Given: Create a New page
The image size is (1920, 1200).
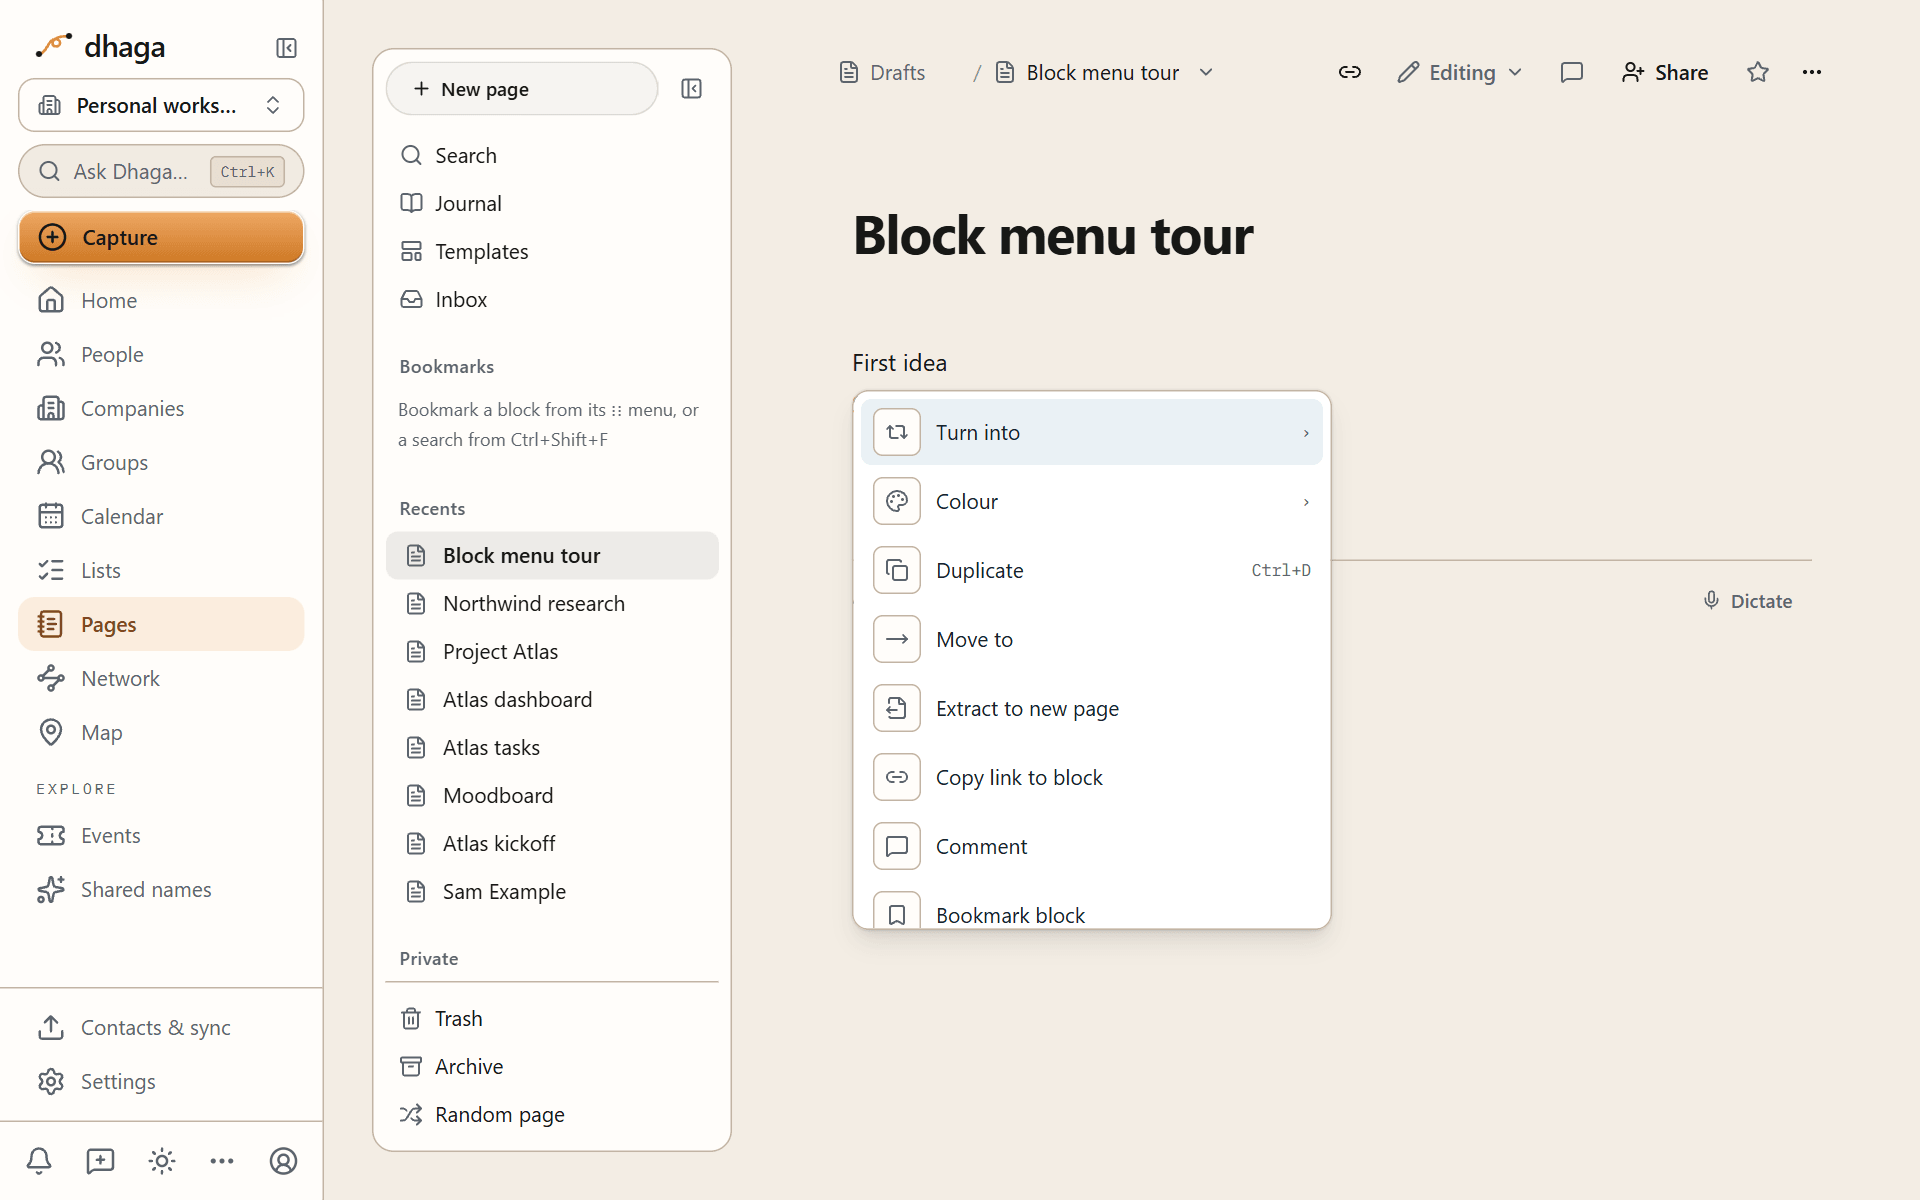Looking at the screenshot, I should [521, 89].
